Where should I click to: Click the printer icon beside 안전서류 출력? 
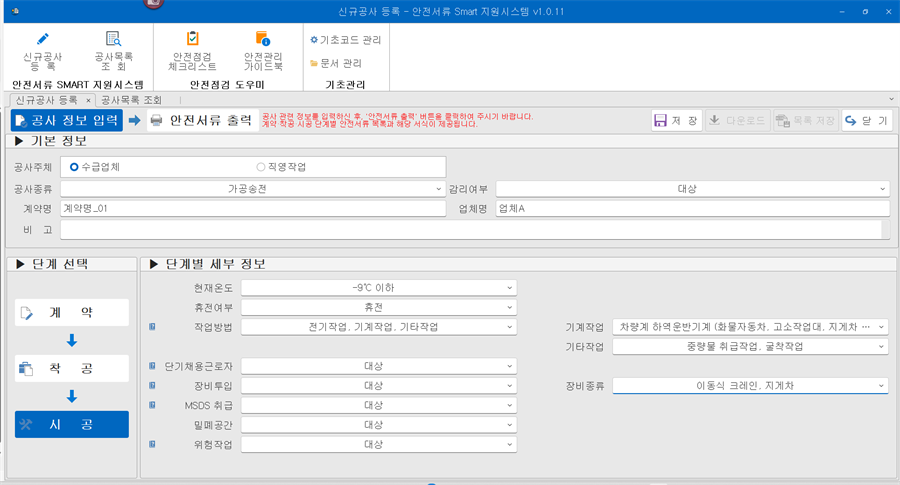tap(156, 120)
